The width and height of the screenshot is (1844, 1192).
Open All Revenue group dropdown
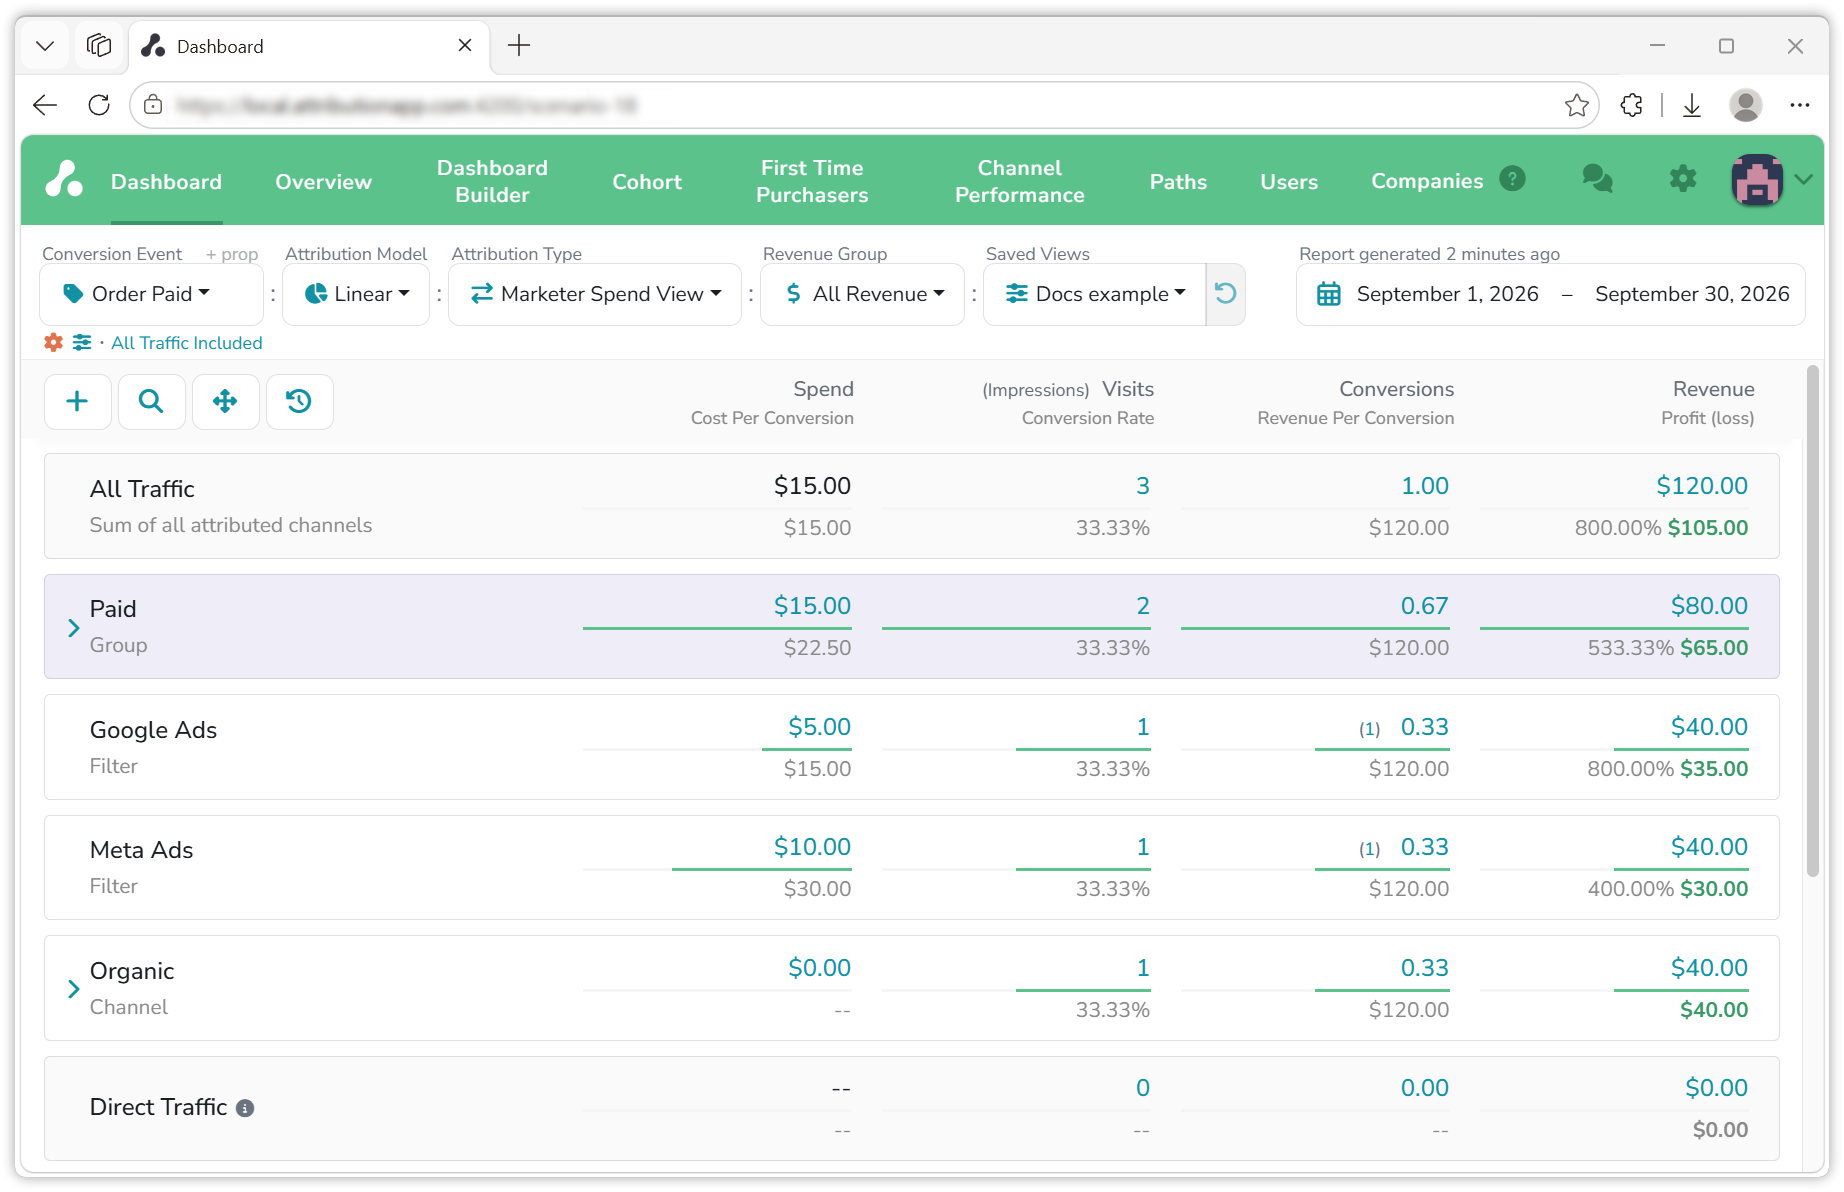pyautogui.click(x=862, y=294)
